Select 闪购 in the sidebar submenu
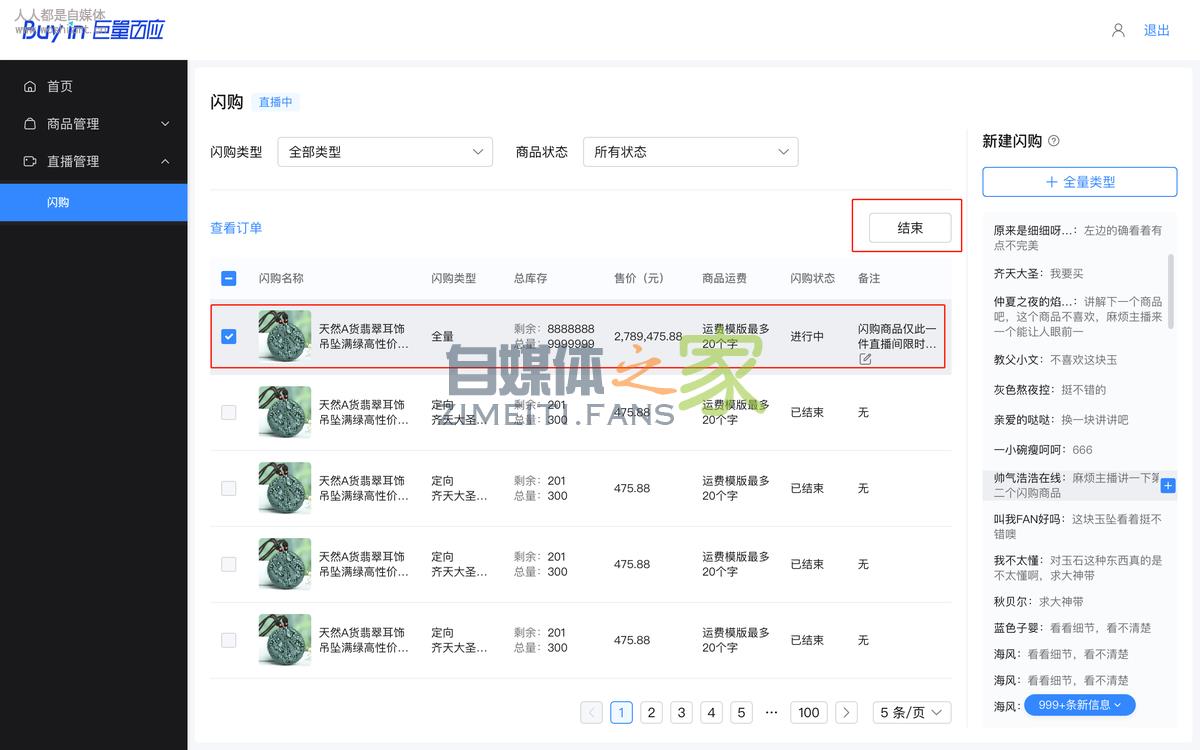The height and width of the screenshot is (750, 1200). coord(57,201)
